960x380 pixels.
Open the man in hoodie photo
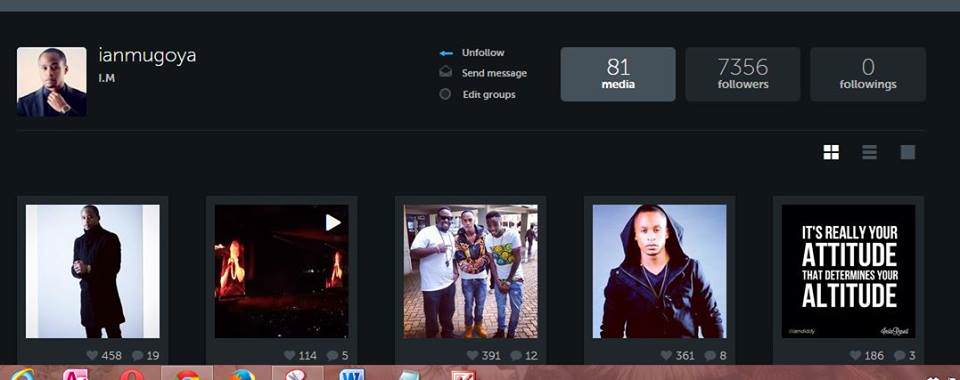(x=659, y=271)
